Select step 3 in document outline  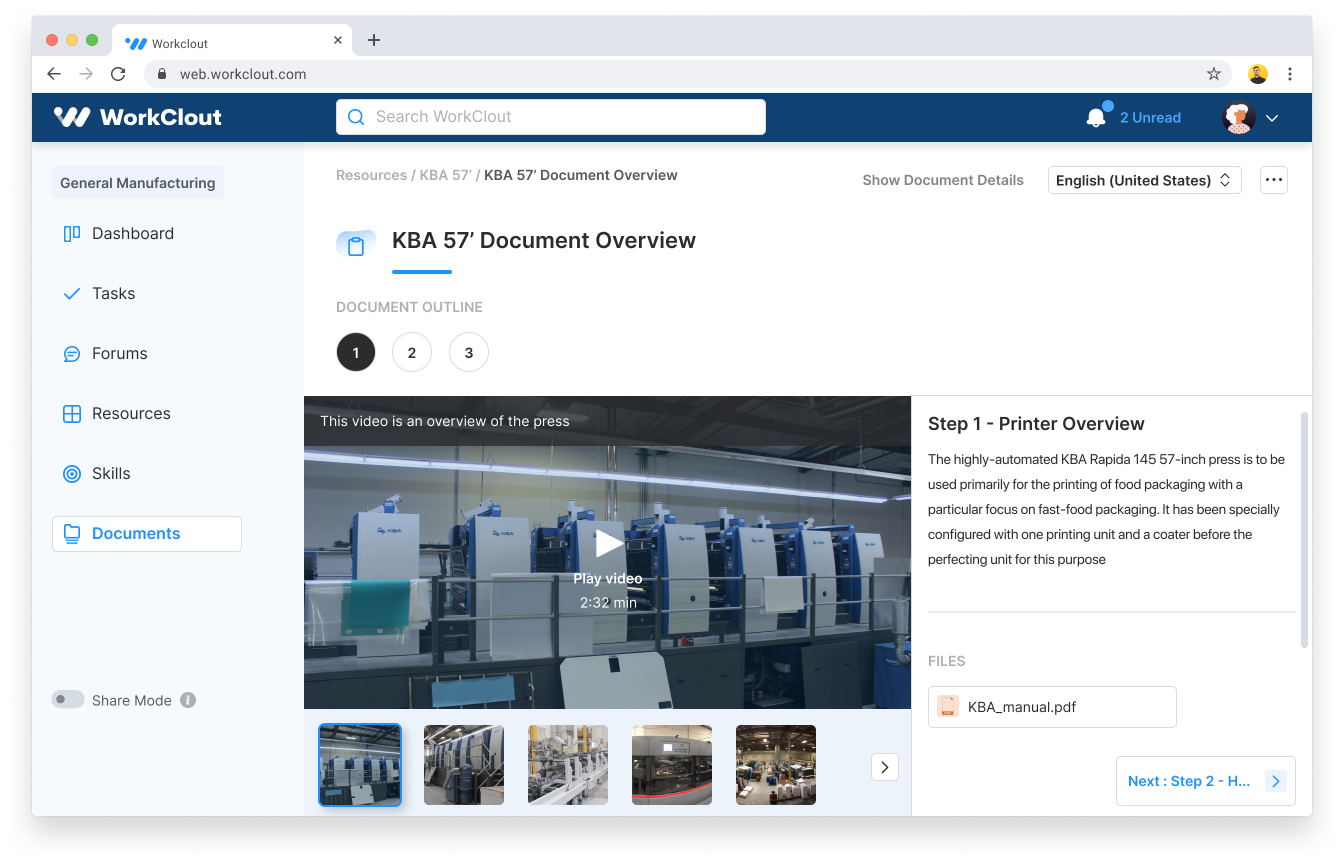pos(468,353)
